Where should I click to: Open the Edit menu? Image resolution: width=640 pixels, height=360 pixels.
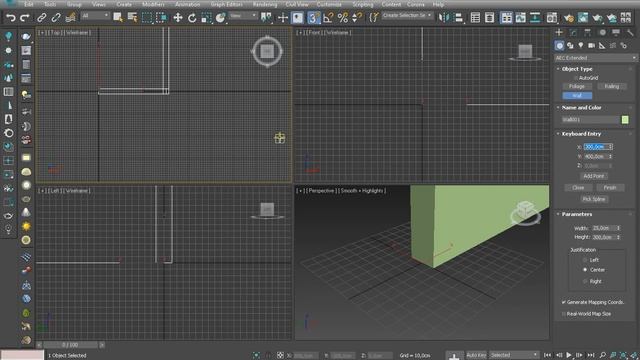point(29,4)
